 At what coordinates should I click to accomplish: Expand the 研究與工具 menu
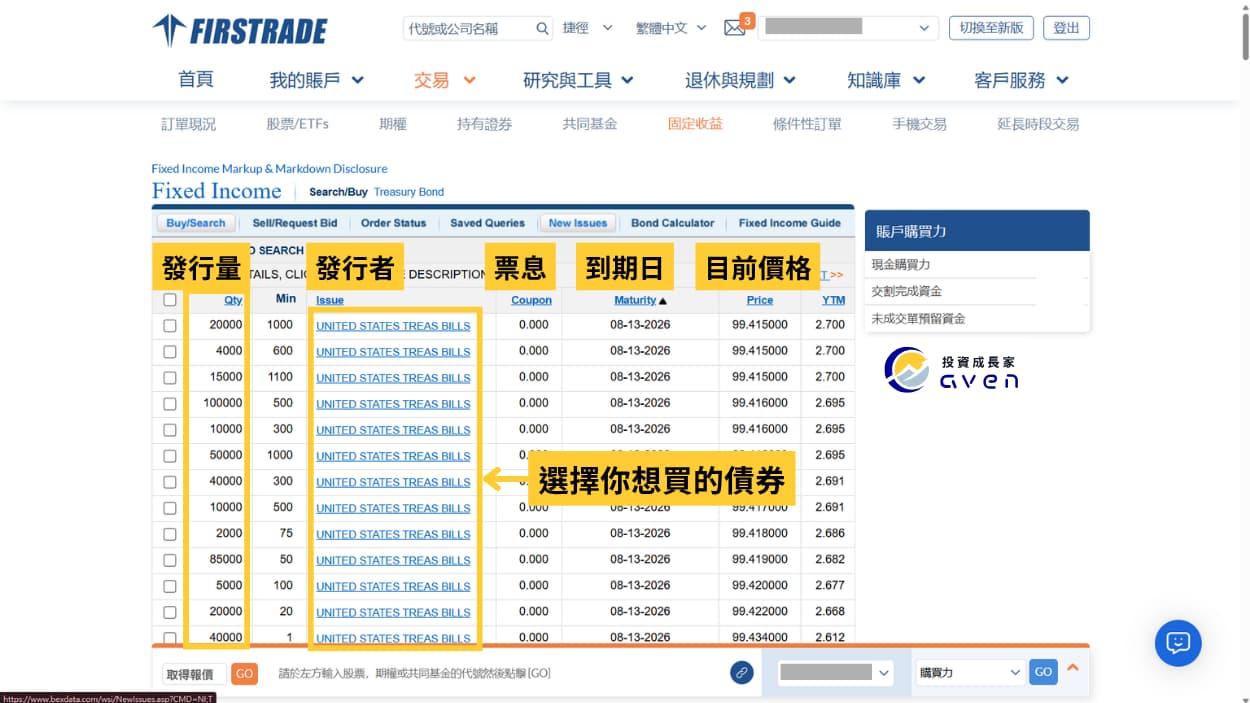pos(578,80)
